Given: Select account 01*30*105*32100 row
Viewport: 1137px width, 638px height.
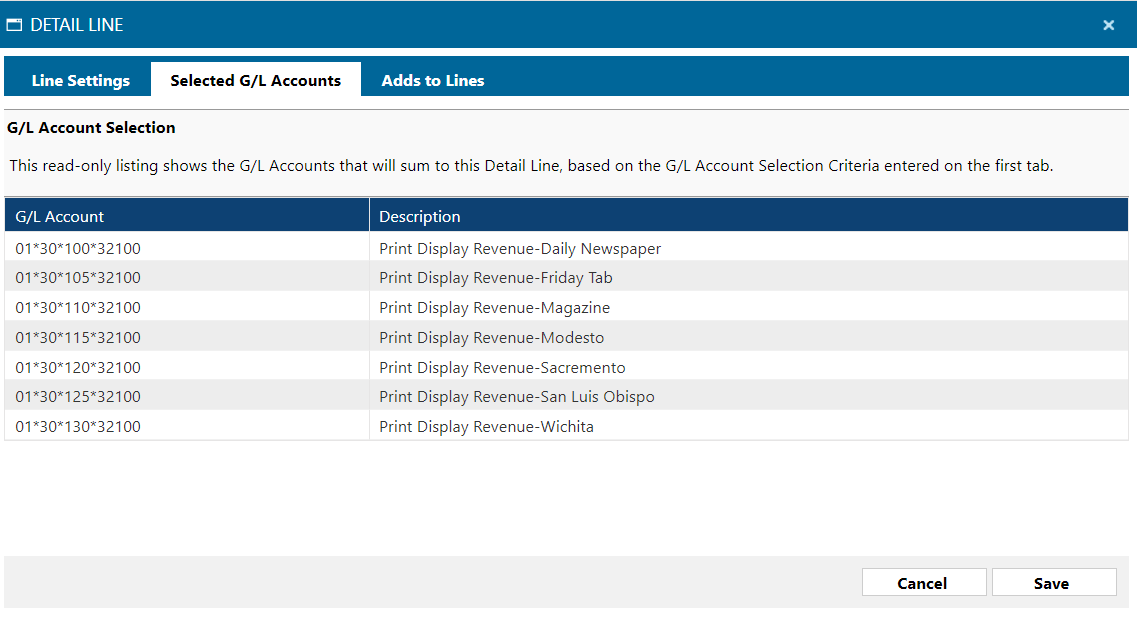Looking at the screenshot, I should coord(78,277).
